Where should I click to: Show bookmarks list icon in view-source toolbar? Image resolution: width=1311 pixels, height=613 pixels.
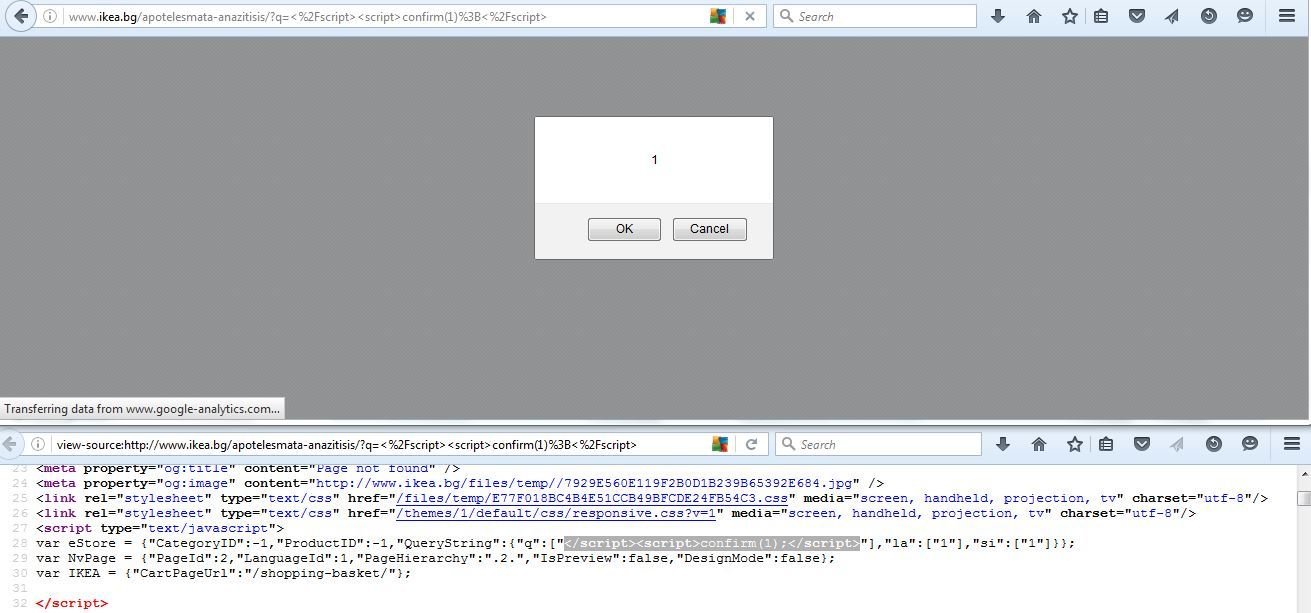point(1106,444)
